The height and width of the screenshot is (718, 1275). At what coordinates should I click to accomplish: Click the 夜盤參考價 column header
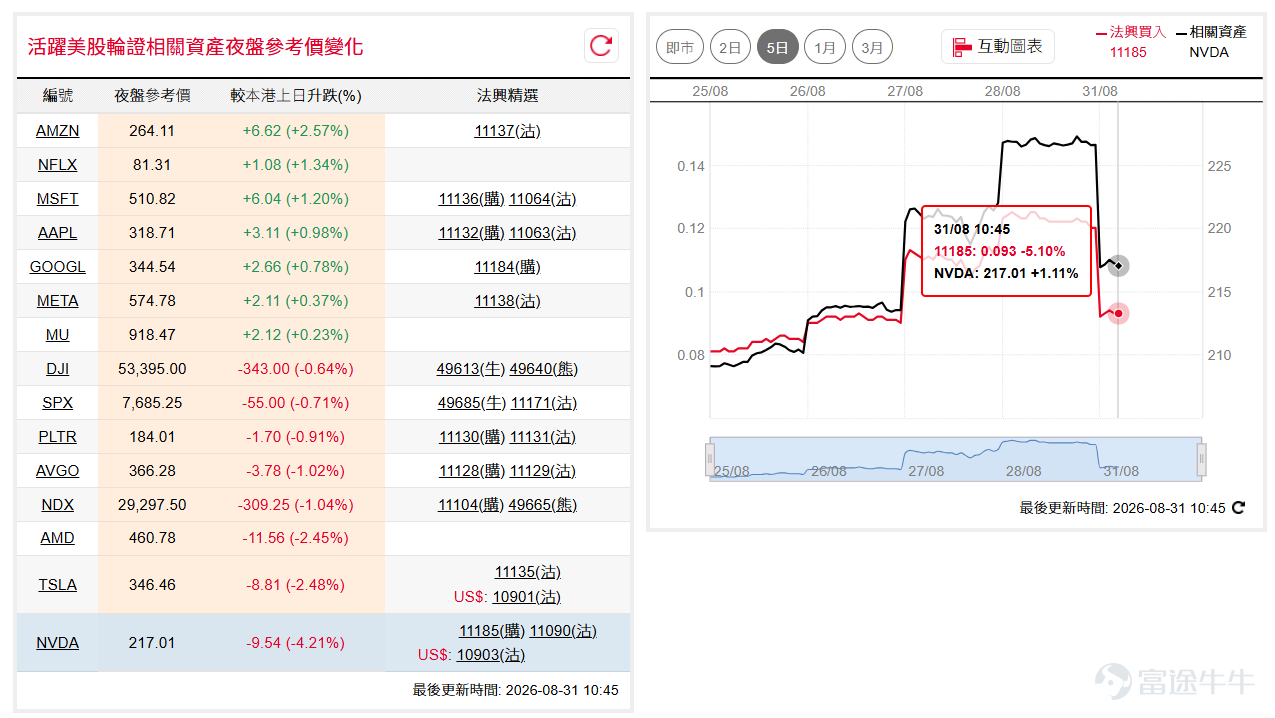(x=152, y=96)
